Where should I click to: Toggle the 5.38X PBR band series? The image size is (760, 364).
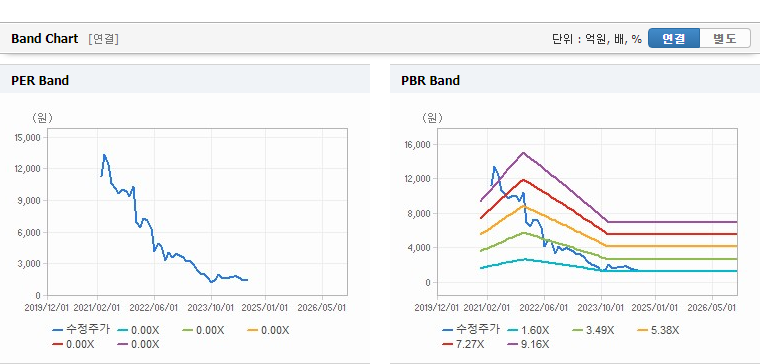click(658, 330)
